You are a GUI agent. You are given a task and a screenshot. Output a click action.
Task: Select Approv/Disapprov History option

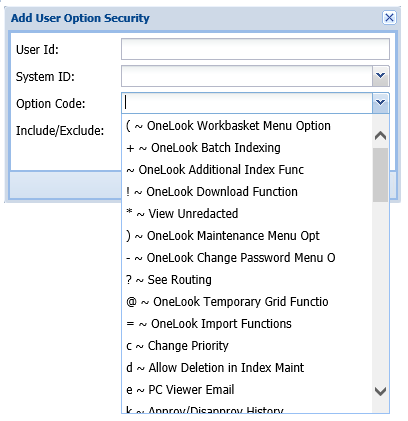[247, 408]
